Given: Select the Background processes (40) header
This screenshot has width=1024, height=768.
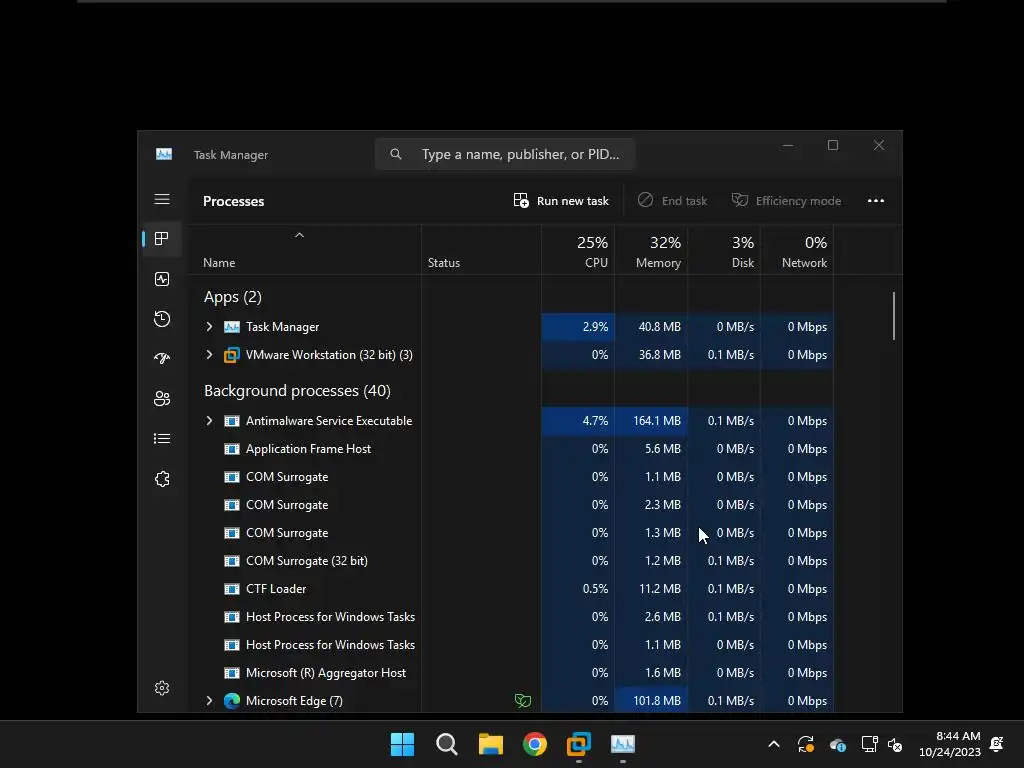Looking at the screenshot, I should [x=297, y=391].
